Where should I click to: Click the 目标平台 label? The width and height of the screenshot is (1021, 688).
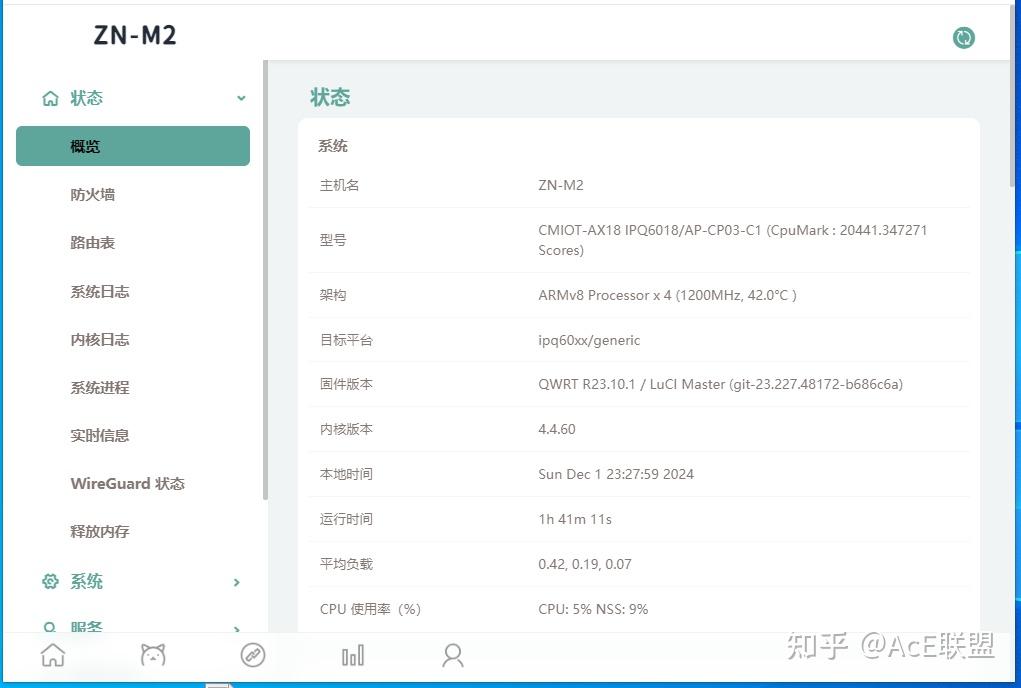click(x=346, y=340)
